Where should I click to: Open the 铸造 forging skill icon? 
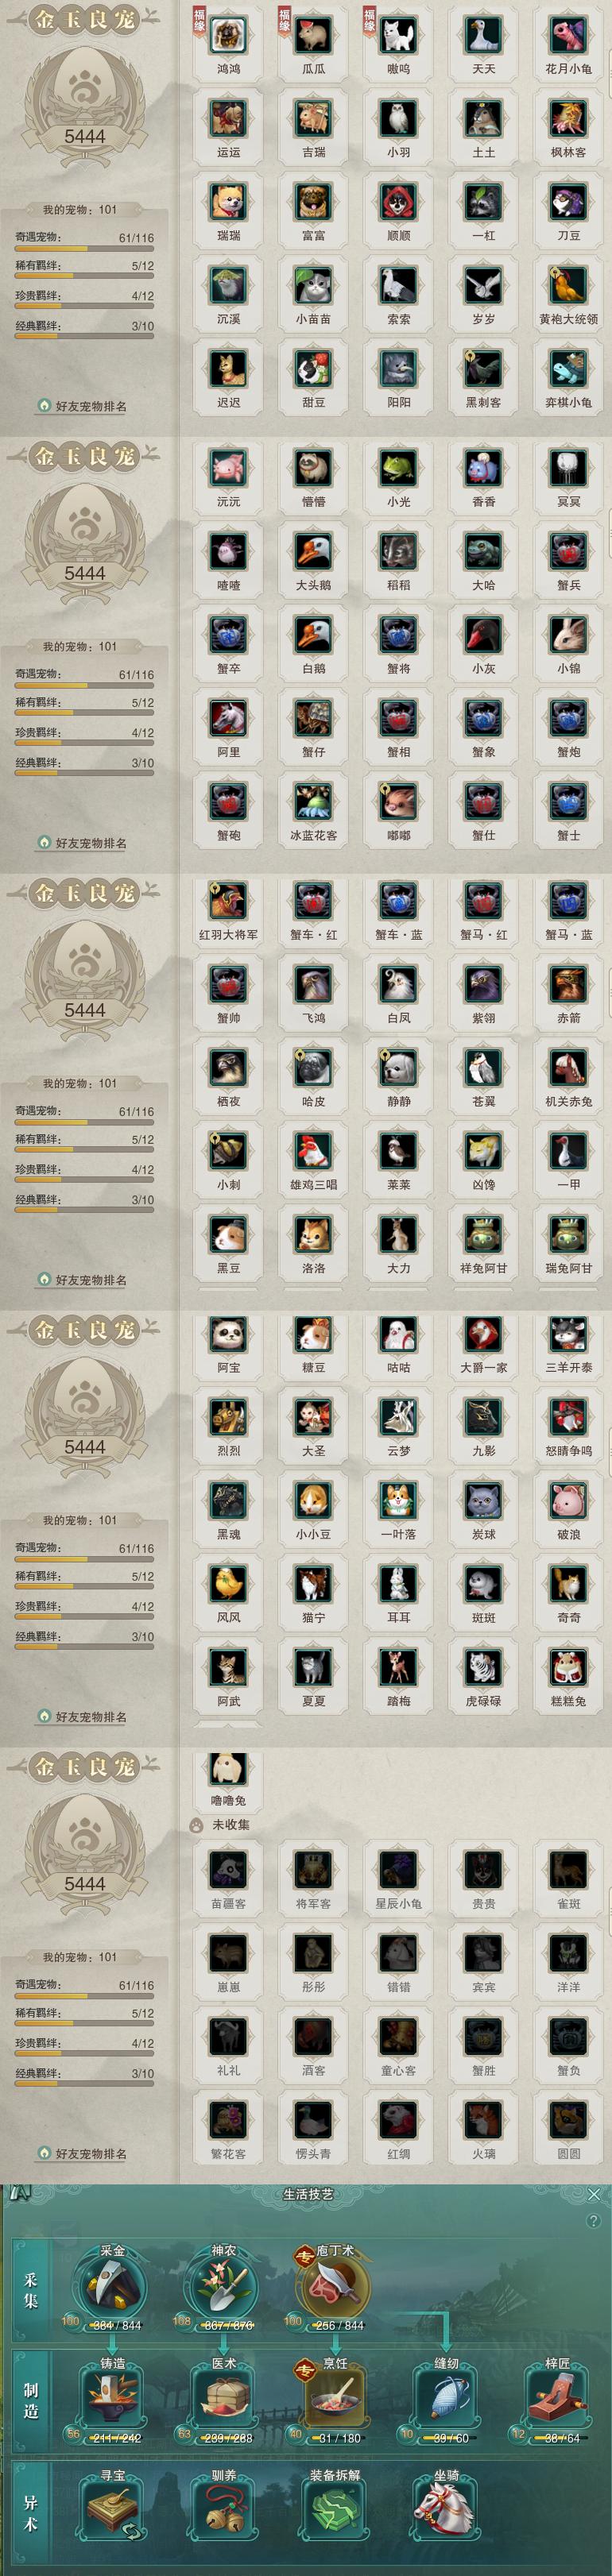tap(112, 2401)
